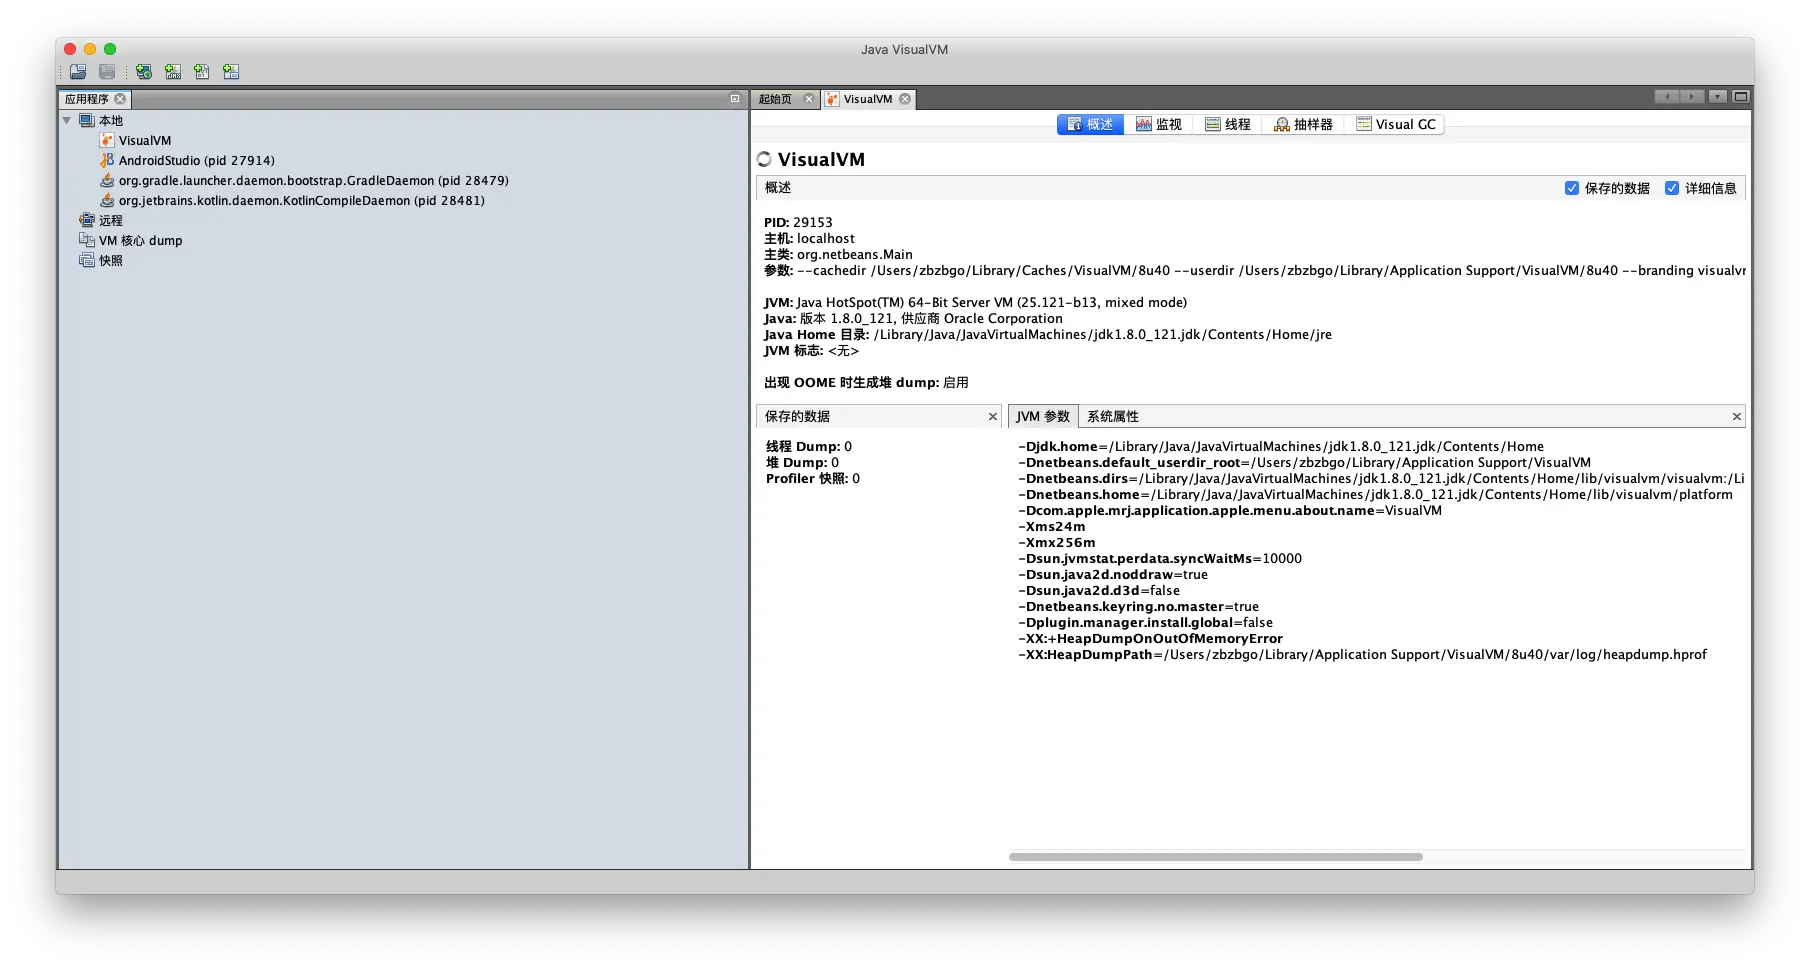
Task: Click the VisualVM app icon in tree
Action: [107, 141]
